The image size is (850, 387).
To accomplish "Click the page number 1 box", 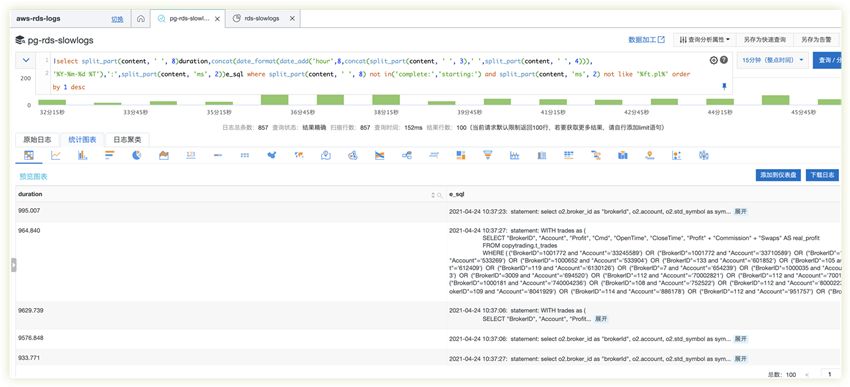I will tap(830, 375).
